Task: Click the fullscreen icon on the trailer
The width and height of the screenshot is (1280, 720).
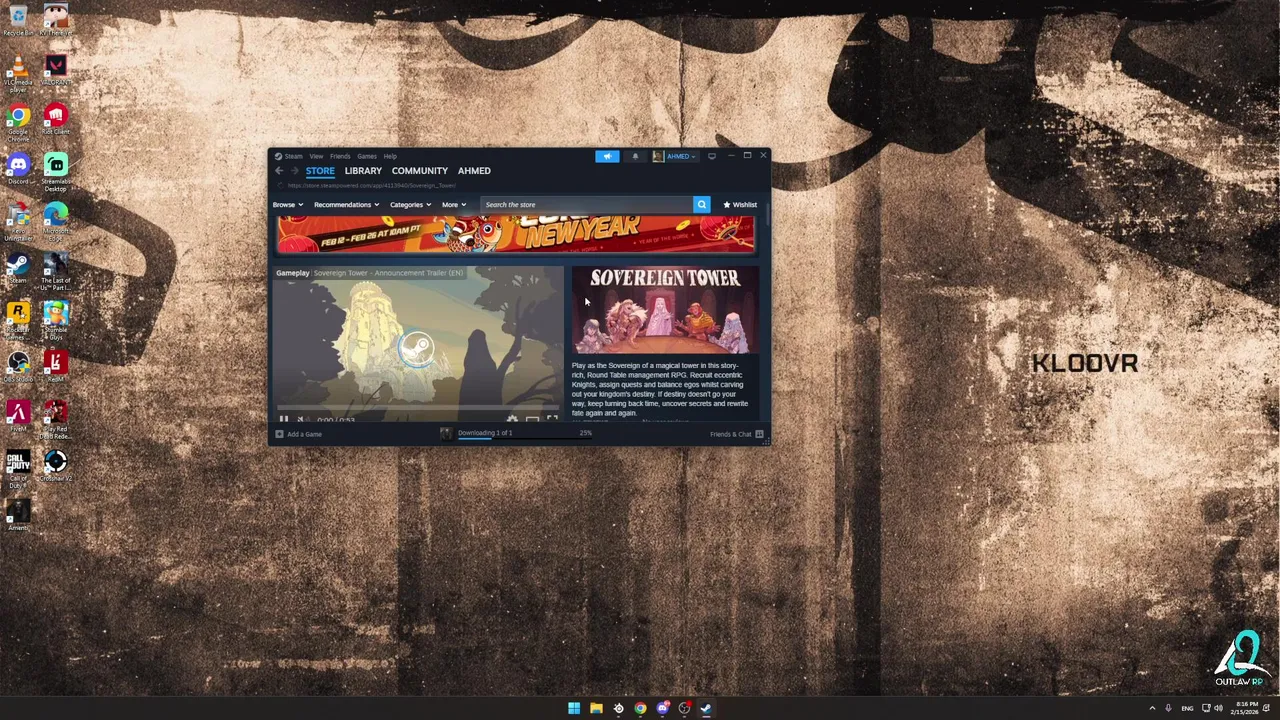Action: 552,419
